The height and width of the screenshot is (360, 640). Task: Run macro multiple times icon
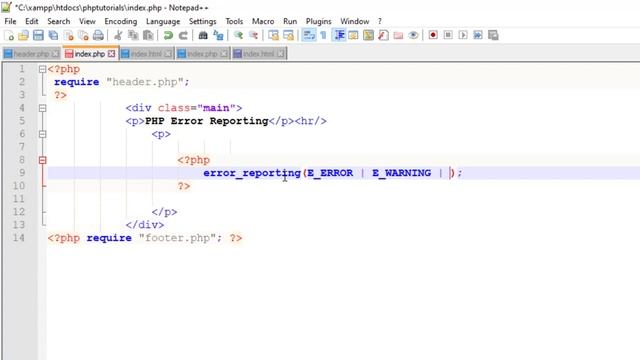click(478, 36)
